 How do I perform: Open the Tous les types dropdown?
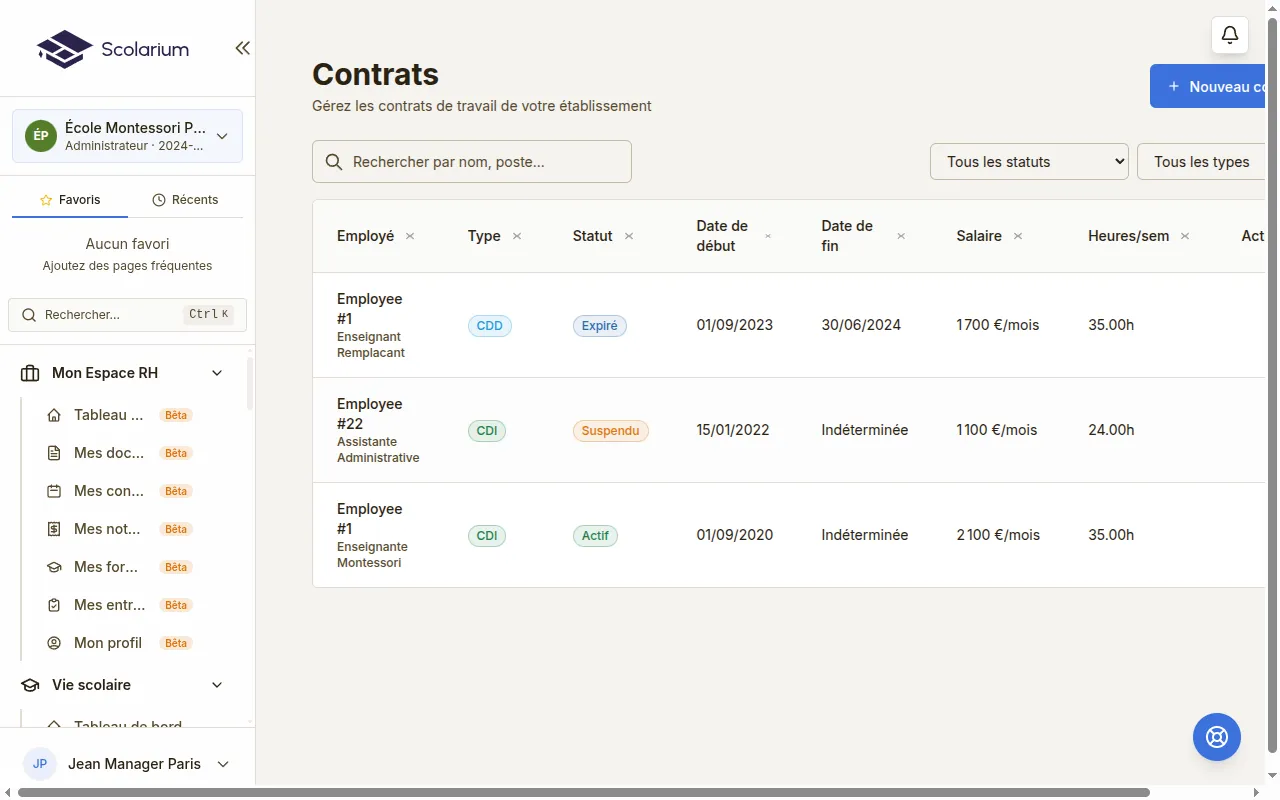1201,162
